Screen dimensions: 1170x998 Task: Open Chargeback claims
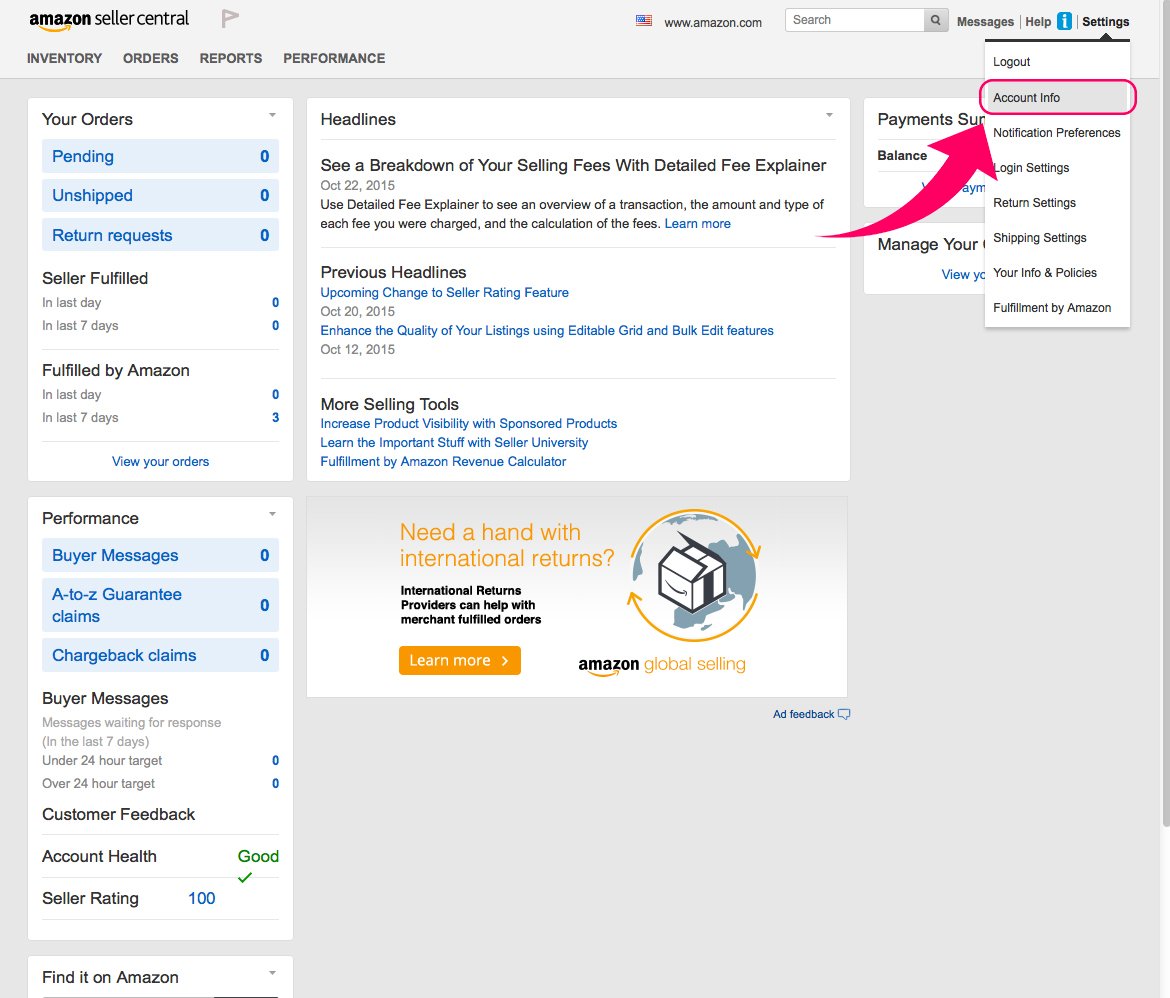pos(160,655)
